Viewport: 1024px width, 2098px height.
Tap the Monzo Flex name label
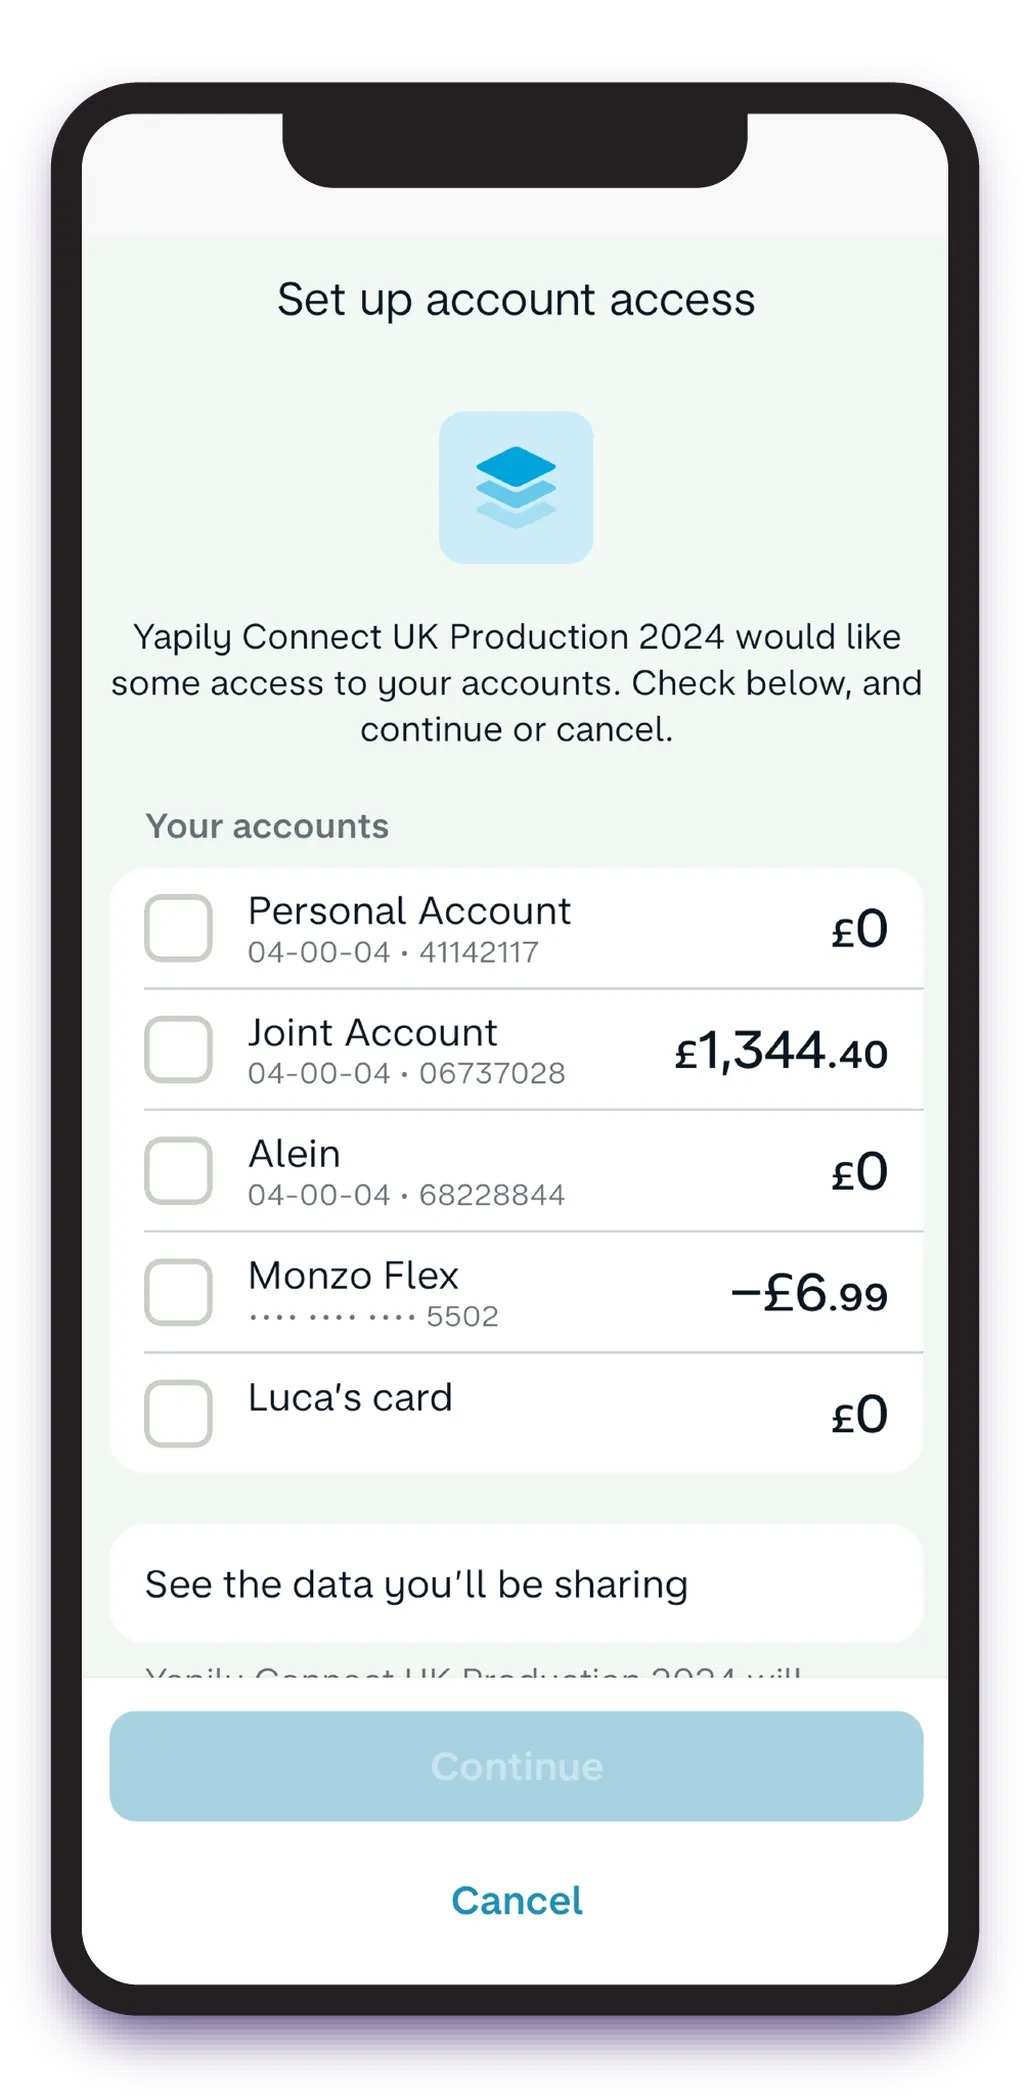(353, 1276)
